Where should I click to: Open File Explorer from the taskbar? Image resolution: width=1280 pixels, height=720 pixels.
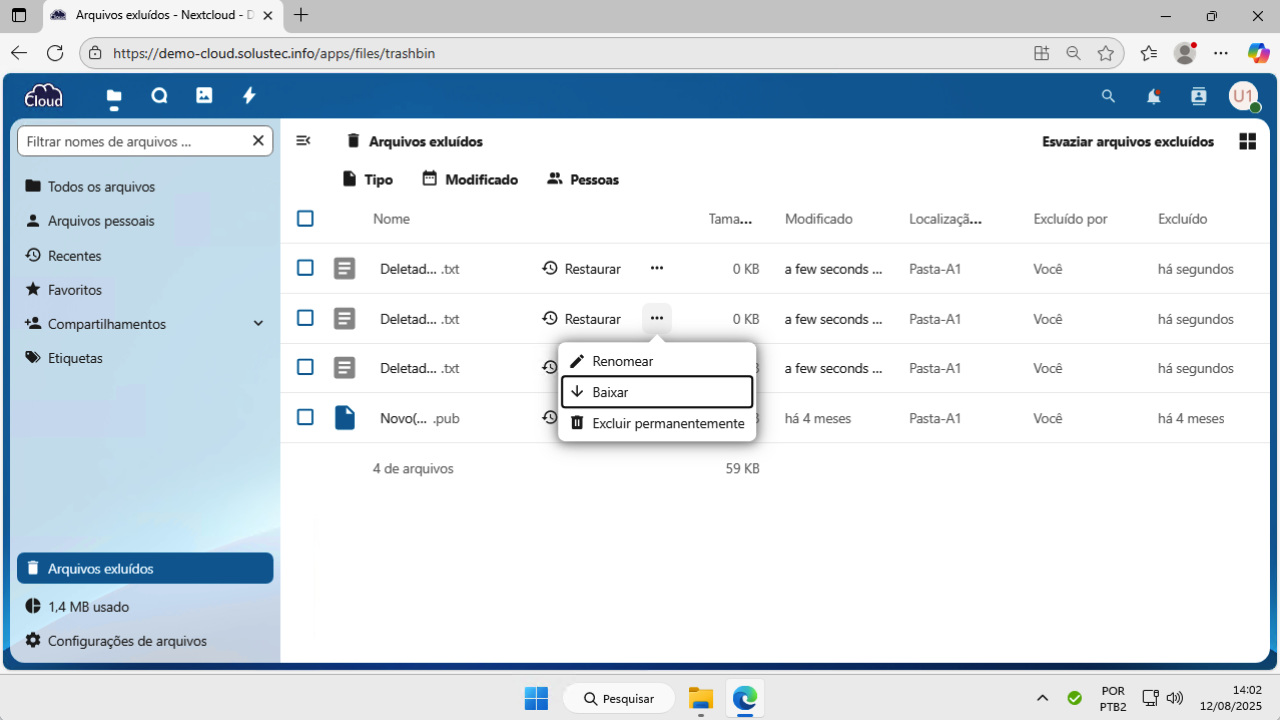point(700,698)
